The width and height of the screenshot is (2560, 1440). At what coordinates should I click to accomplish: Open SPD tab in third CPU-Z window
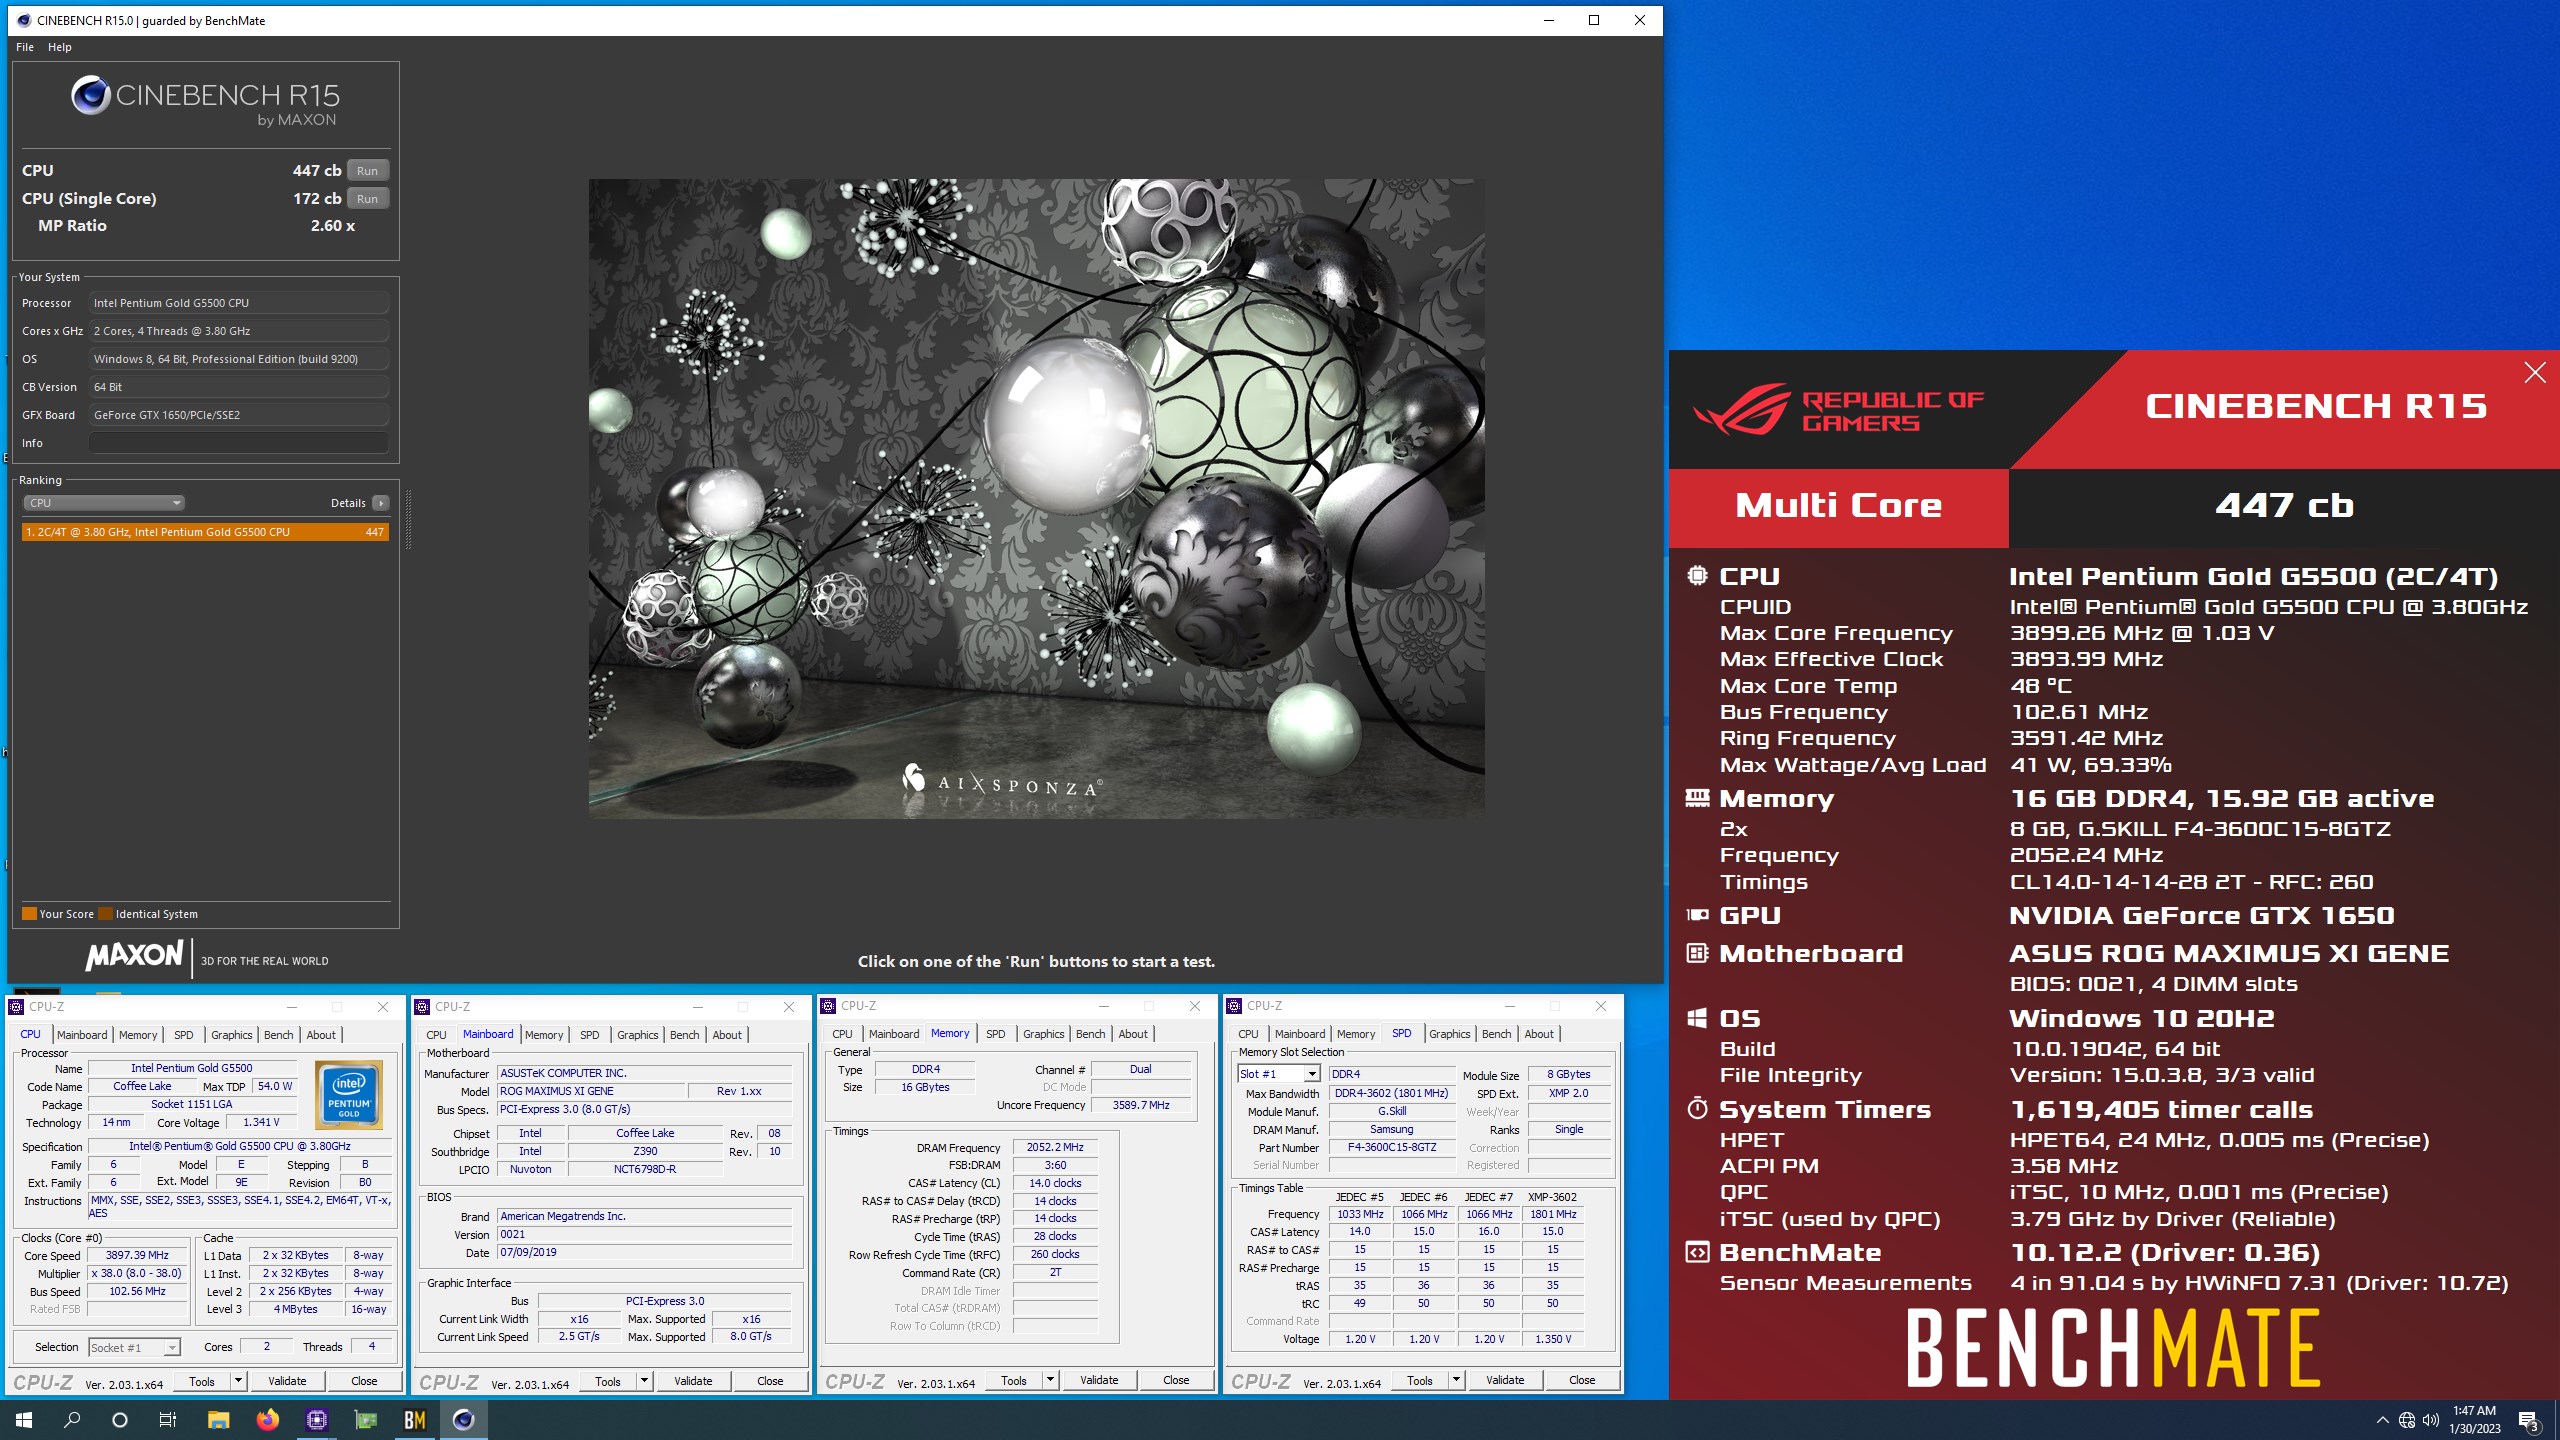click(996, 1034)
